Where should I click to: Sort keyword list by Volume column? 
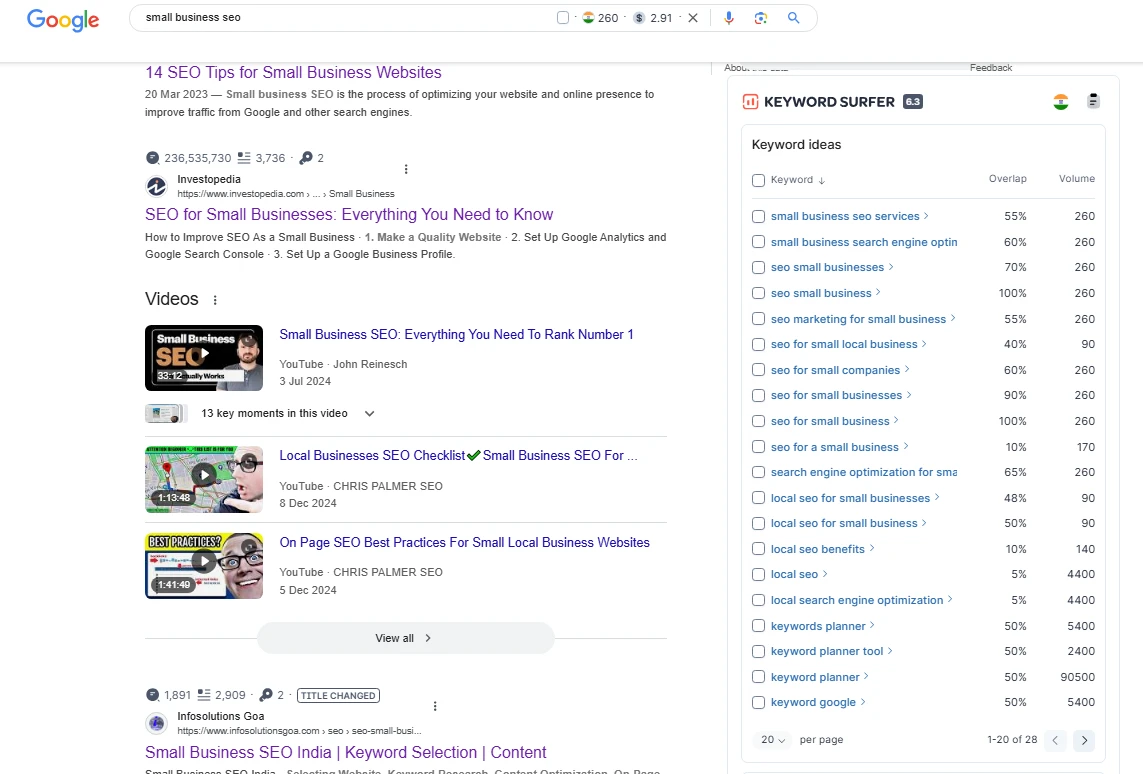(1076, 179)
